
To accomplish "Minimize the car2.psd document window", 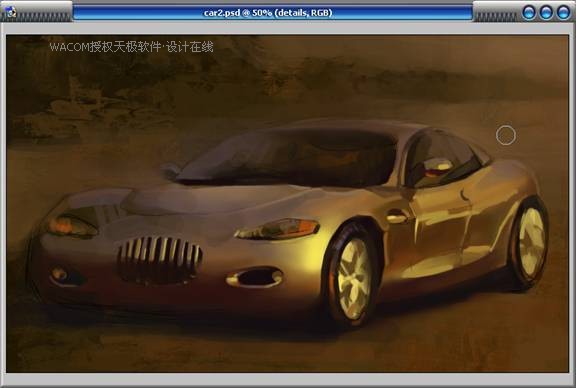I will pos(529,12).
